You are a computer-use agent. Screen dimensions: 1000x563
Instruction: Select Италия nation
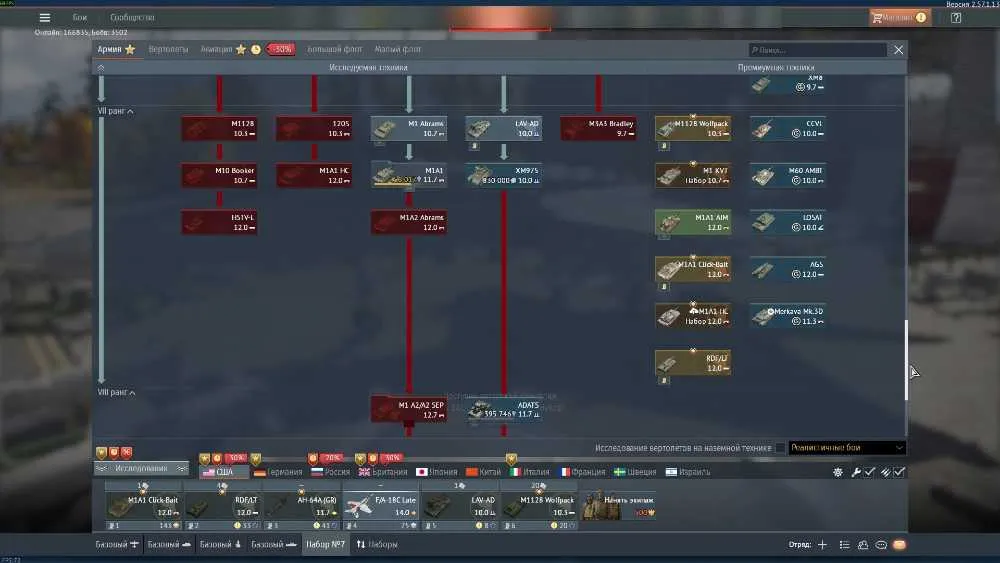(x=529, y=472)
